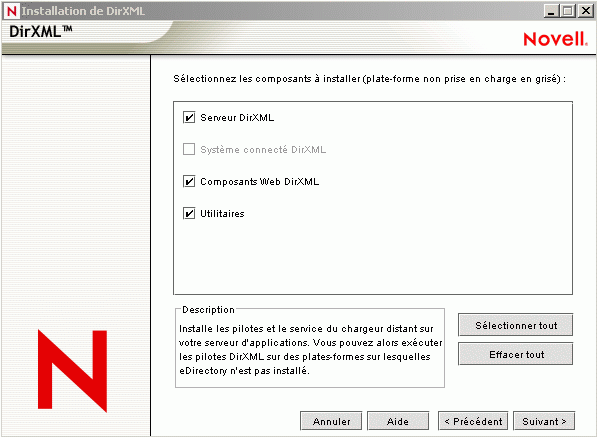Click the Sélectionnez les composants instruction text
This screenshot has width=597, height=437.
(x=369, y=79)
